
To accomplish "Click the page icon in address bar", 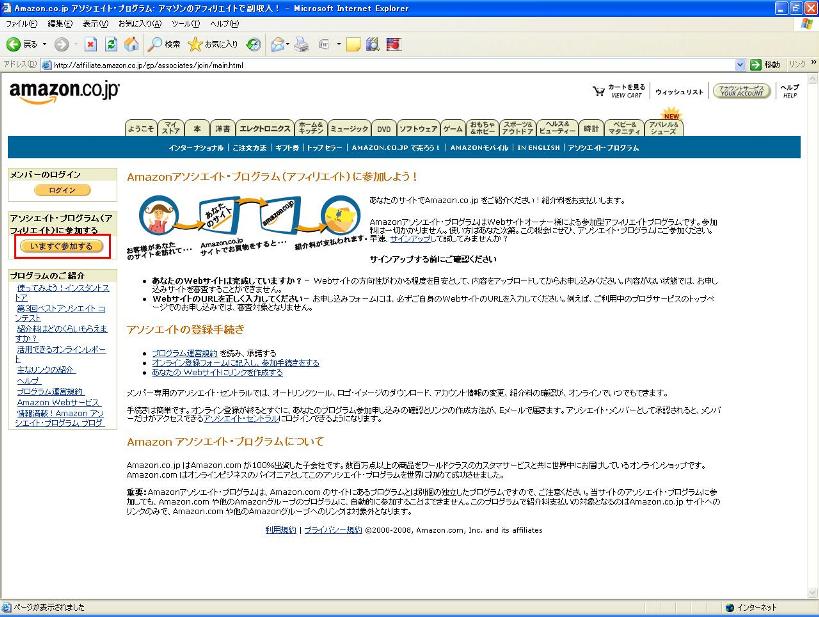I will point(46,65).
